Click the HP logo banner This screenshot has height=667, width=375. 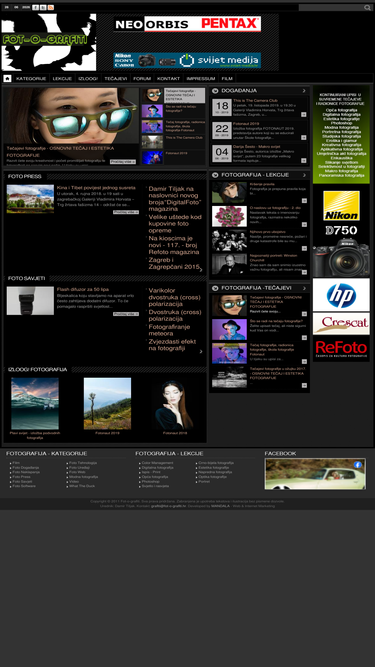pyautogui.click(x=341, y=295)
